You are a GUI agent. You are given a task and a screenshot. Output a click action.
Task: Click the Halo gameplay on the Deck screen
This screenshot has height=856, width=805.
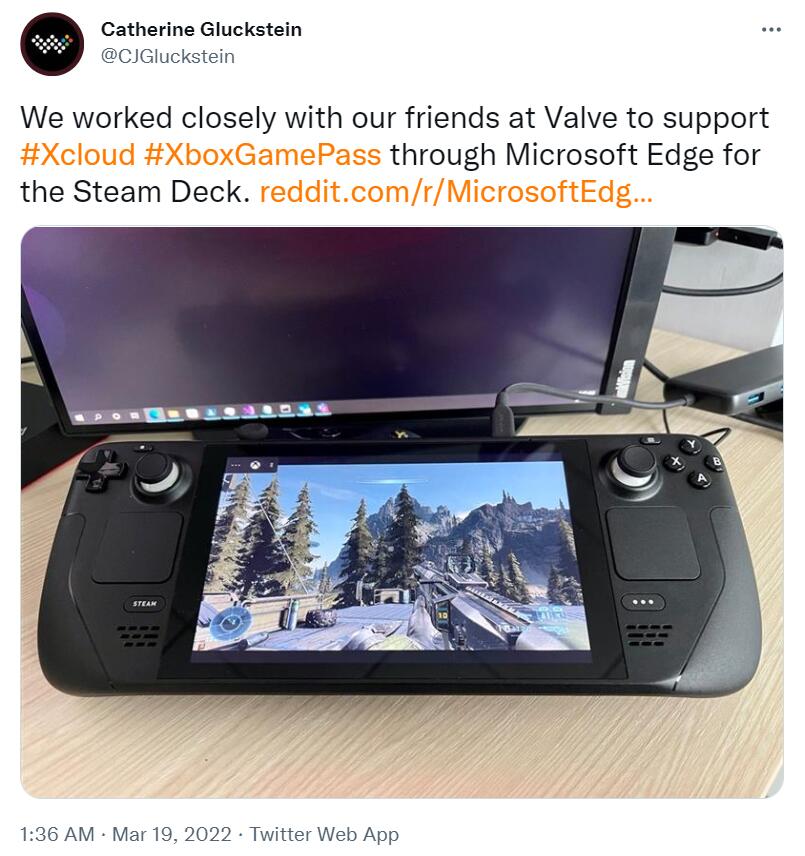point(390,556)
